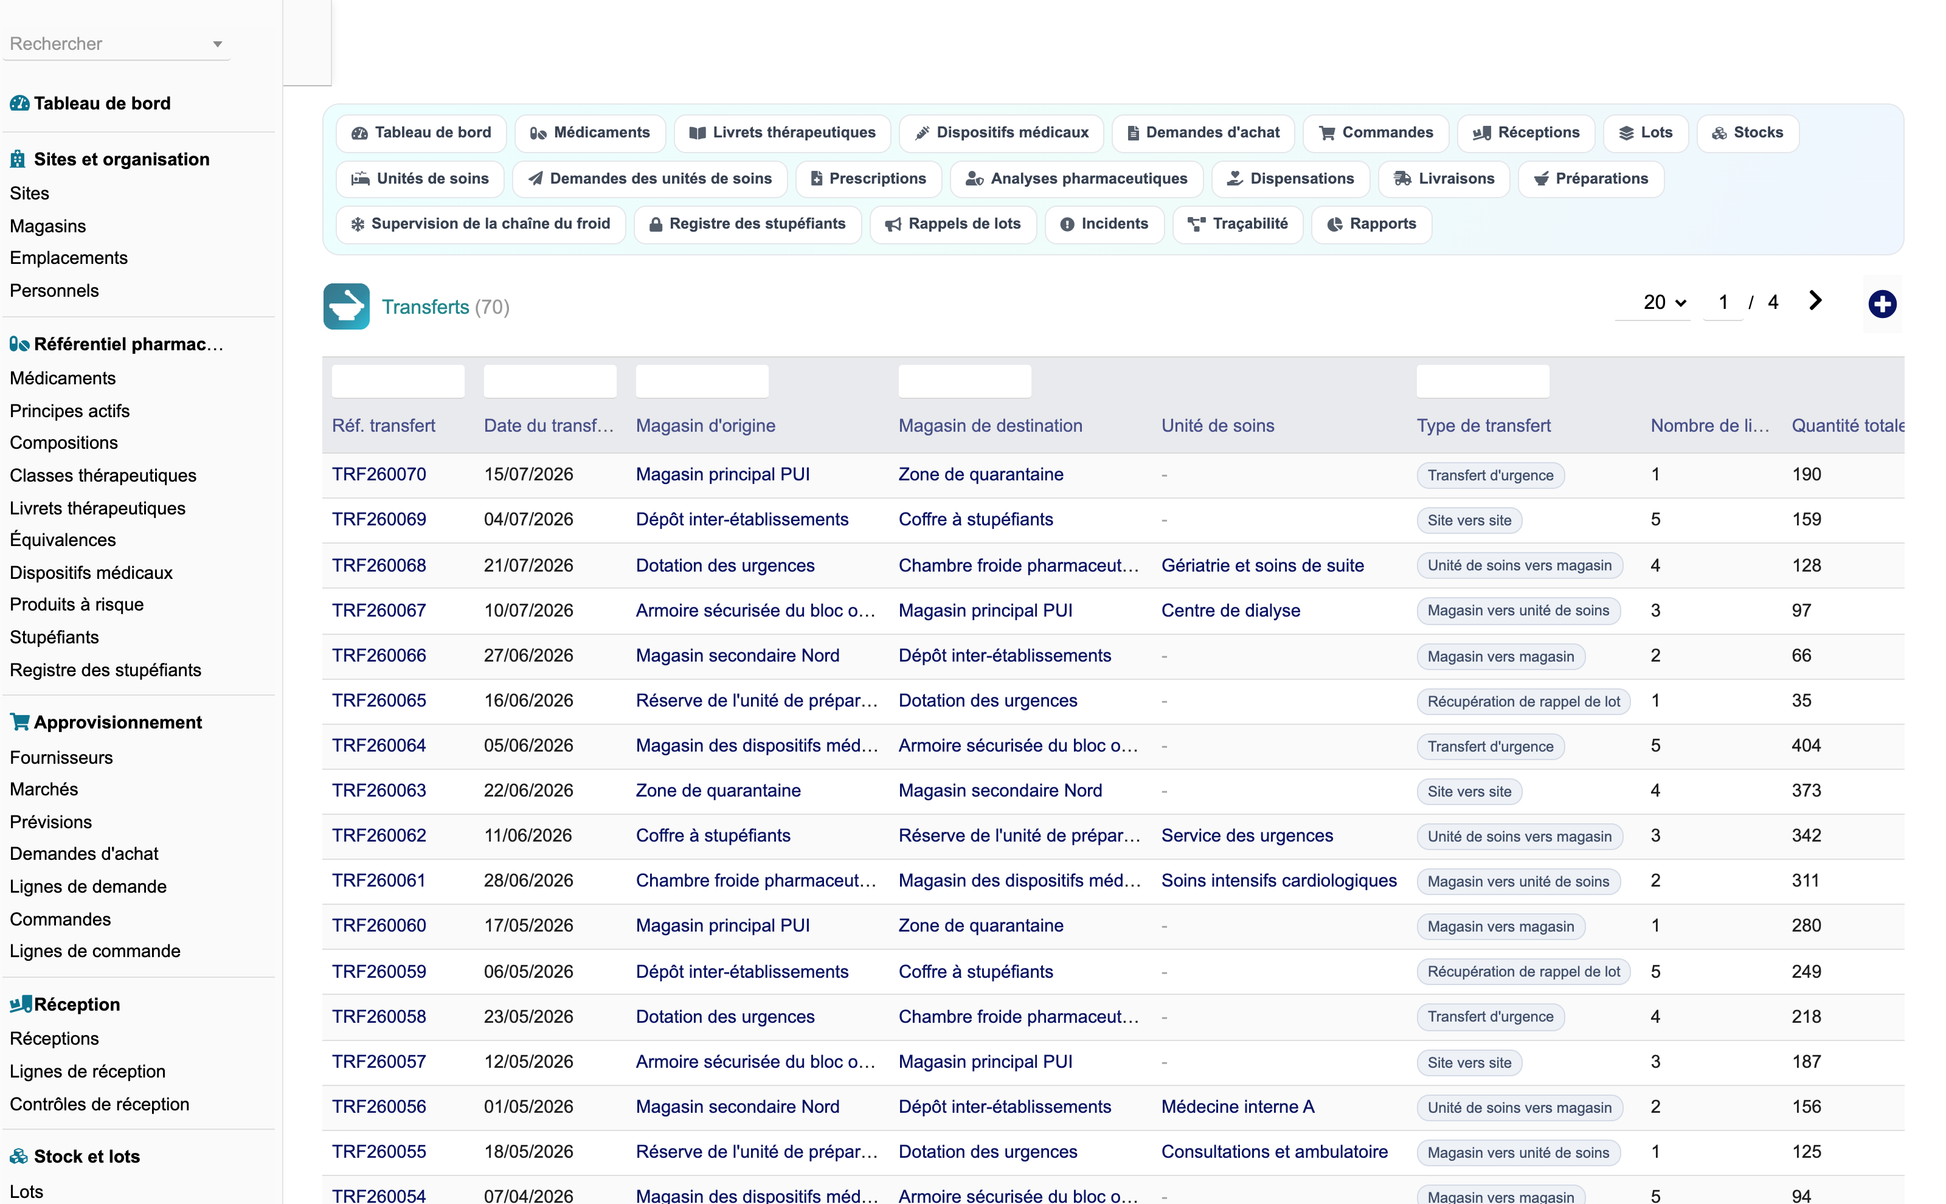Click the Tableau de bord gauge icon in sidebar

[x=19, y=103]
